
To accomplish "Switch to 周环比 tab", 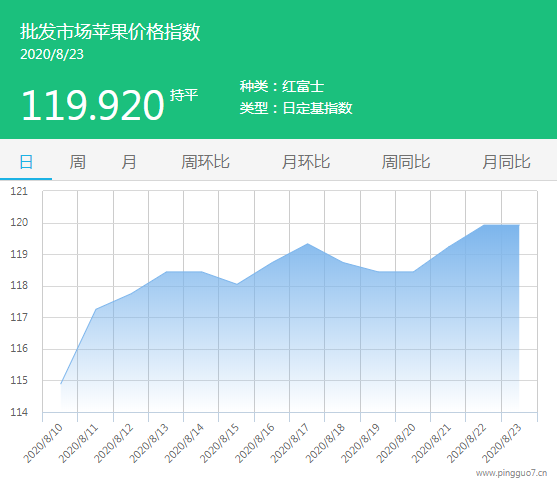I will [205, 162].
